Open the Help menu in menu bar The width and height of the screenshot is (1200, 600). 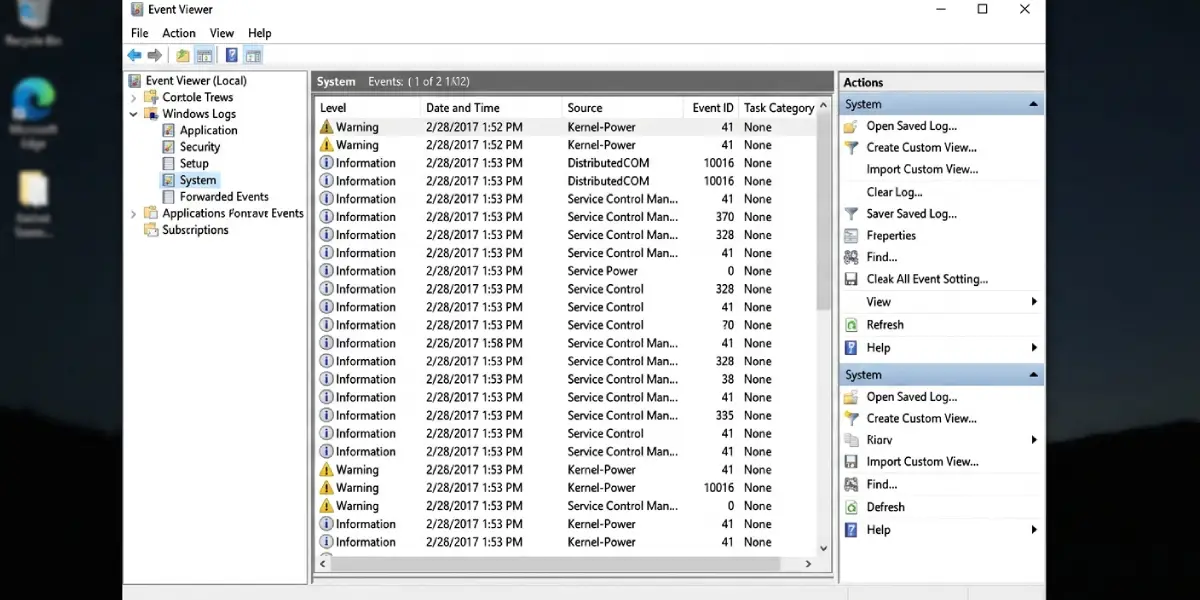(x=259, y=33)
